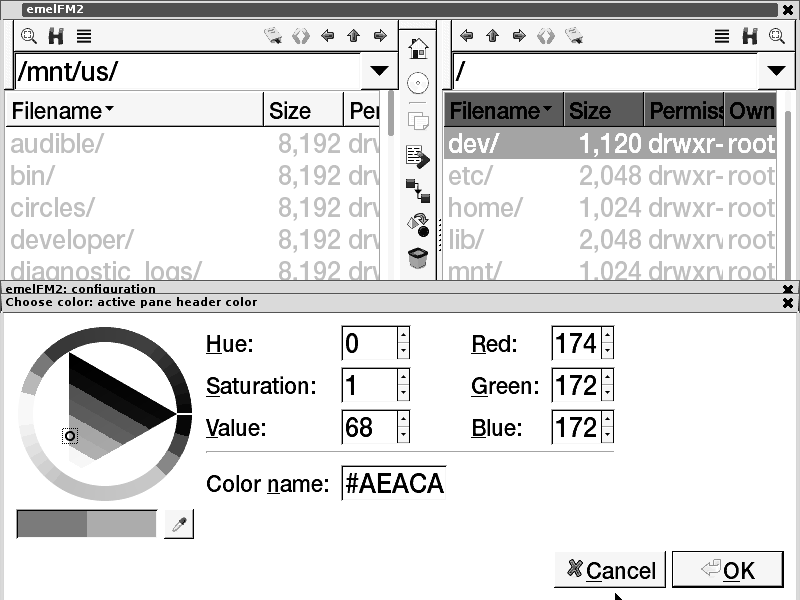800x600 pixels.
Task: Decrease the Hue value with down arrow
Action: point(403,351)
